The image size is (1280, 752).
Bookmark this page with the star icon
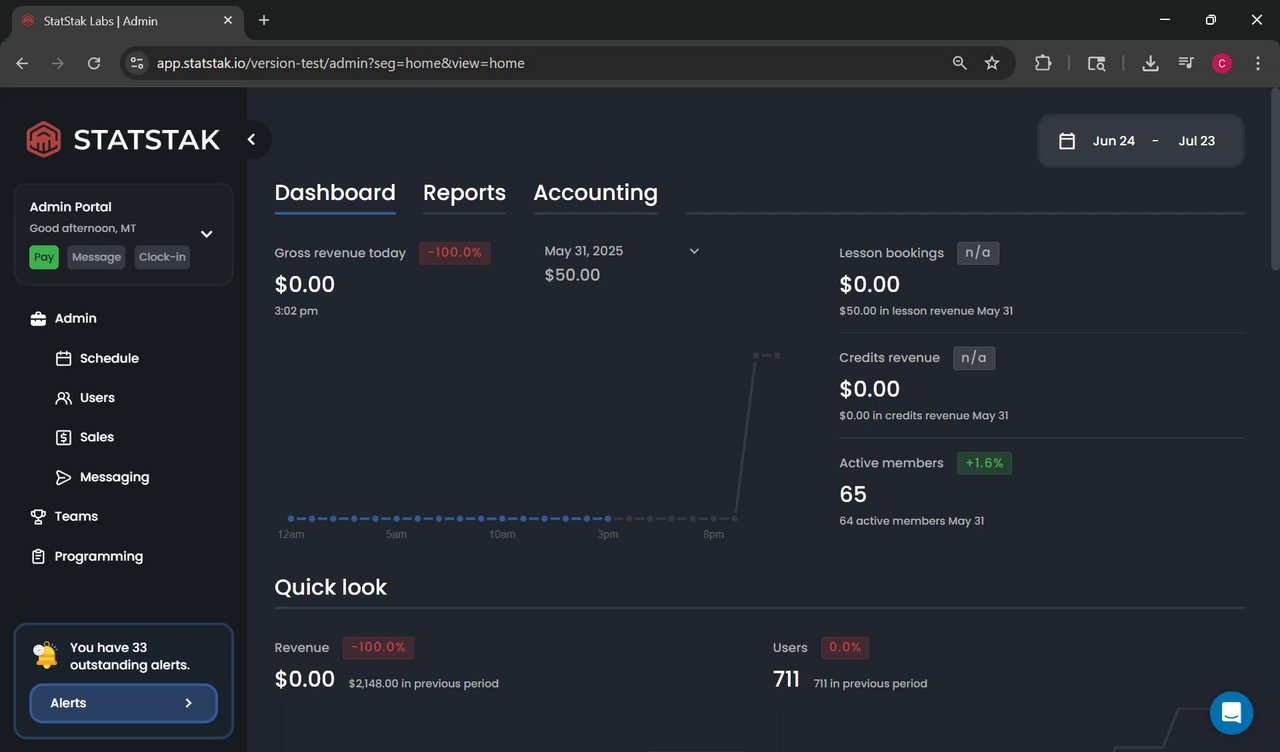[x=992, y=63]
